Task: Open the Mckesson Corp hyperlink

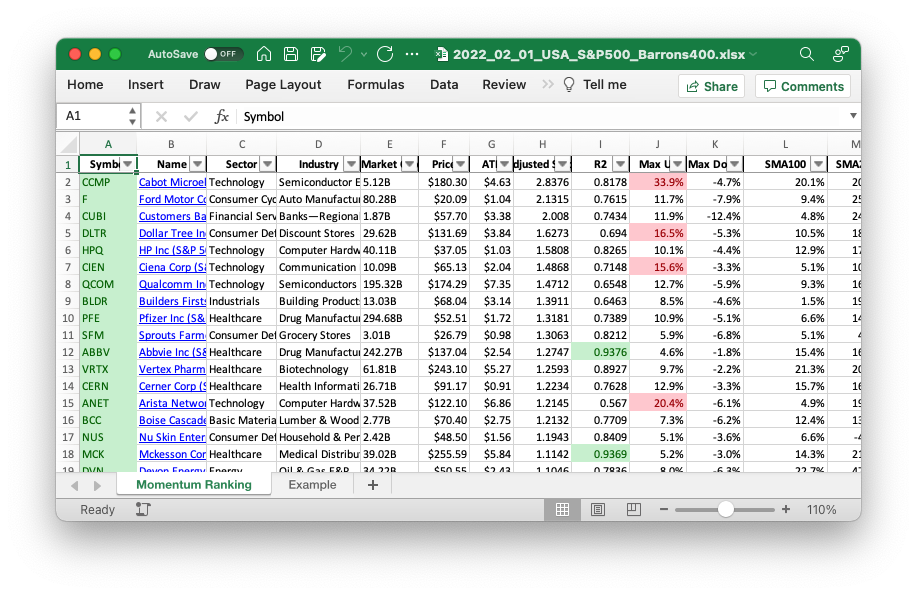Action: click(x=172, y=454)
